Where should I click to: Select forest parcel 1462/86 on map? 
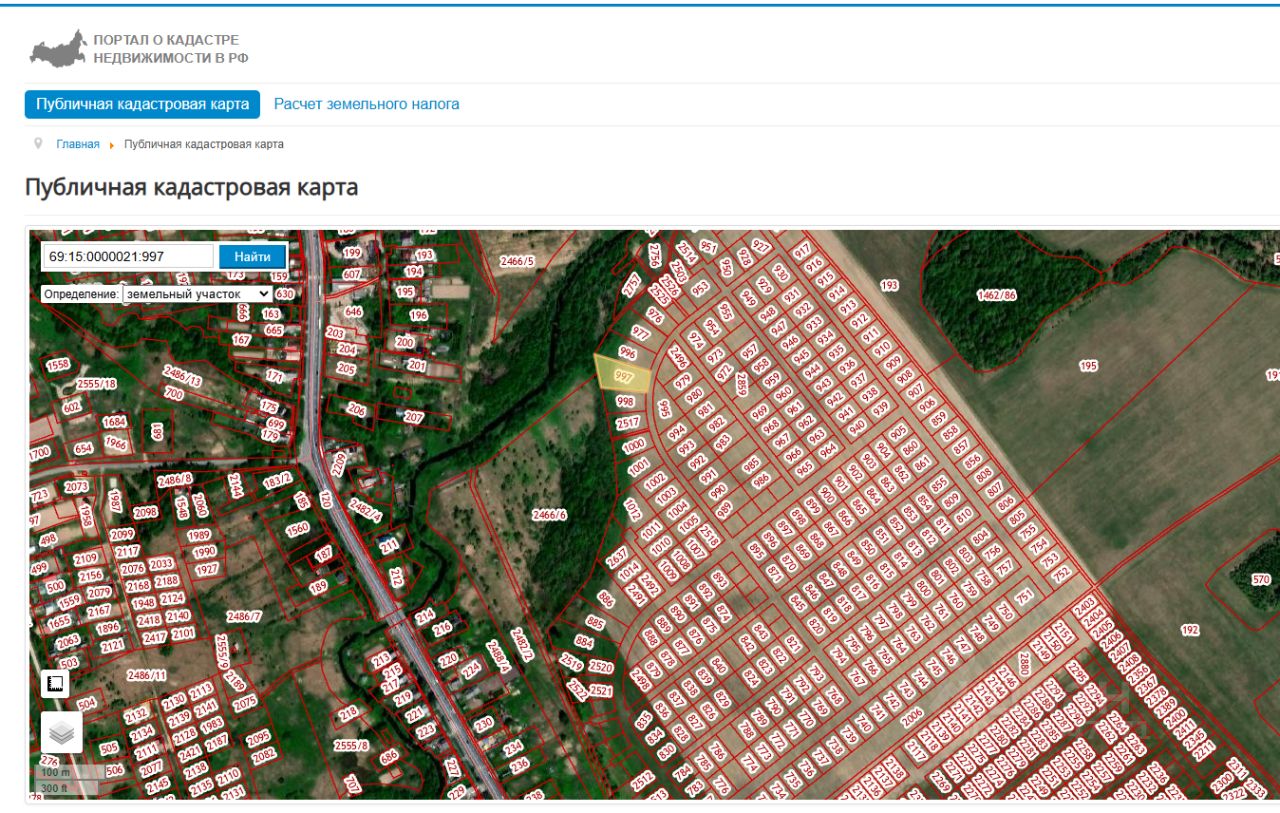(996, 295)
